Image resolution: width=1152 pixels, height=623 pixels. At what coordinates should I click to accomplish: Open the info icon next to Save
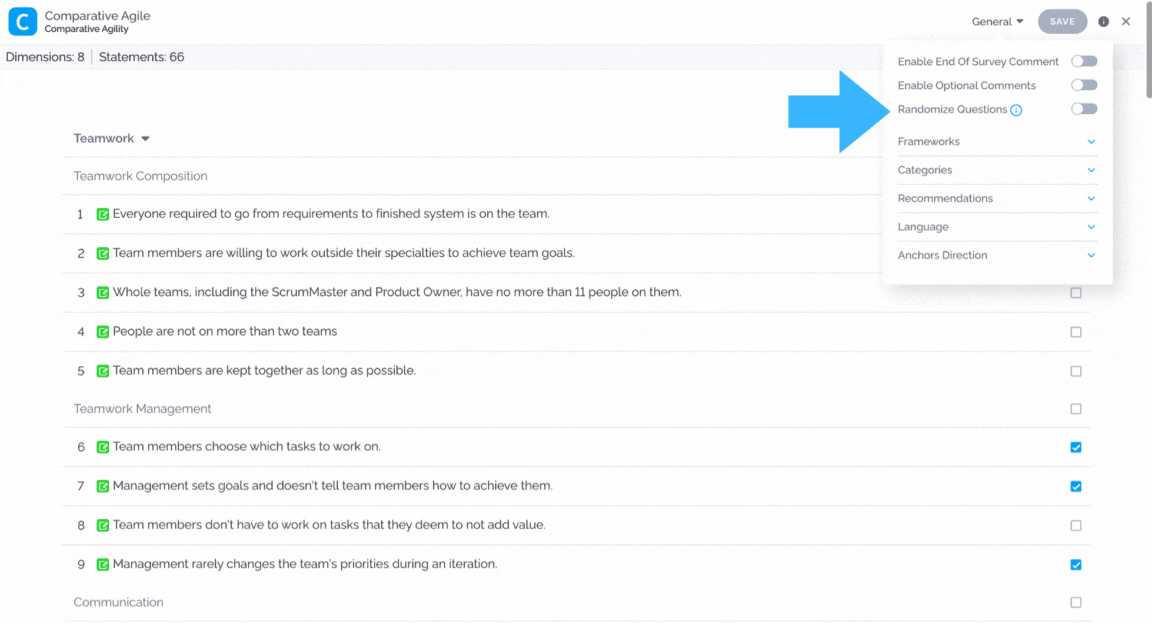1104,21
